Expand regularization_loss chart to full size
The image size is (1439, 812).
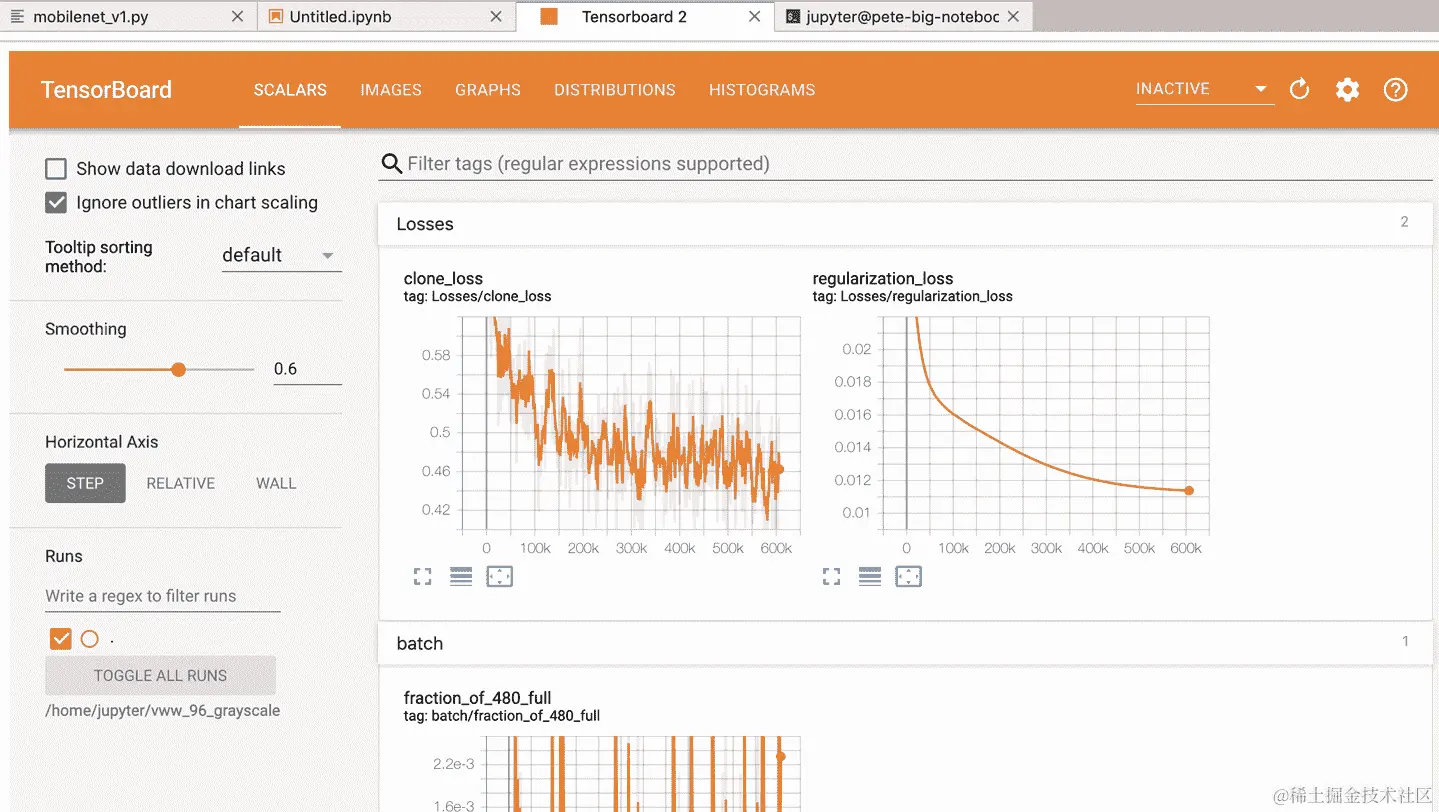coord(831,576)
